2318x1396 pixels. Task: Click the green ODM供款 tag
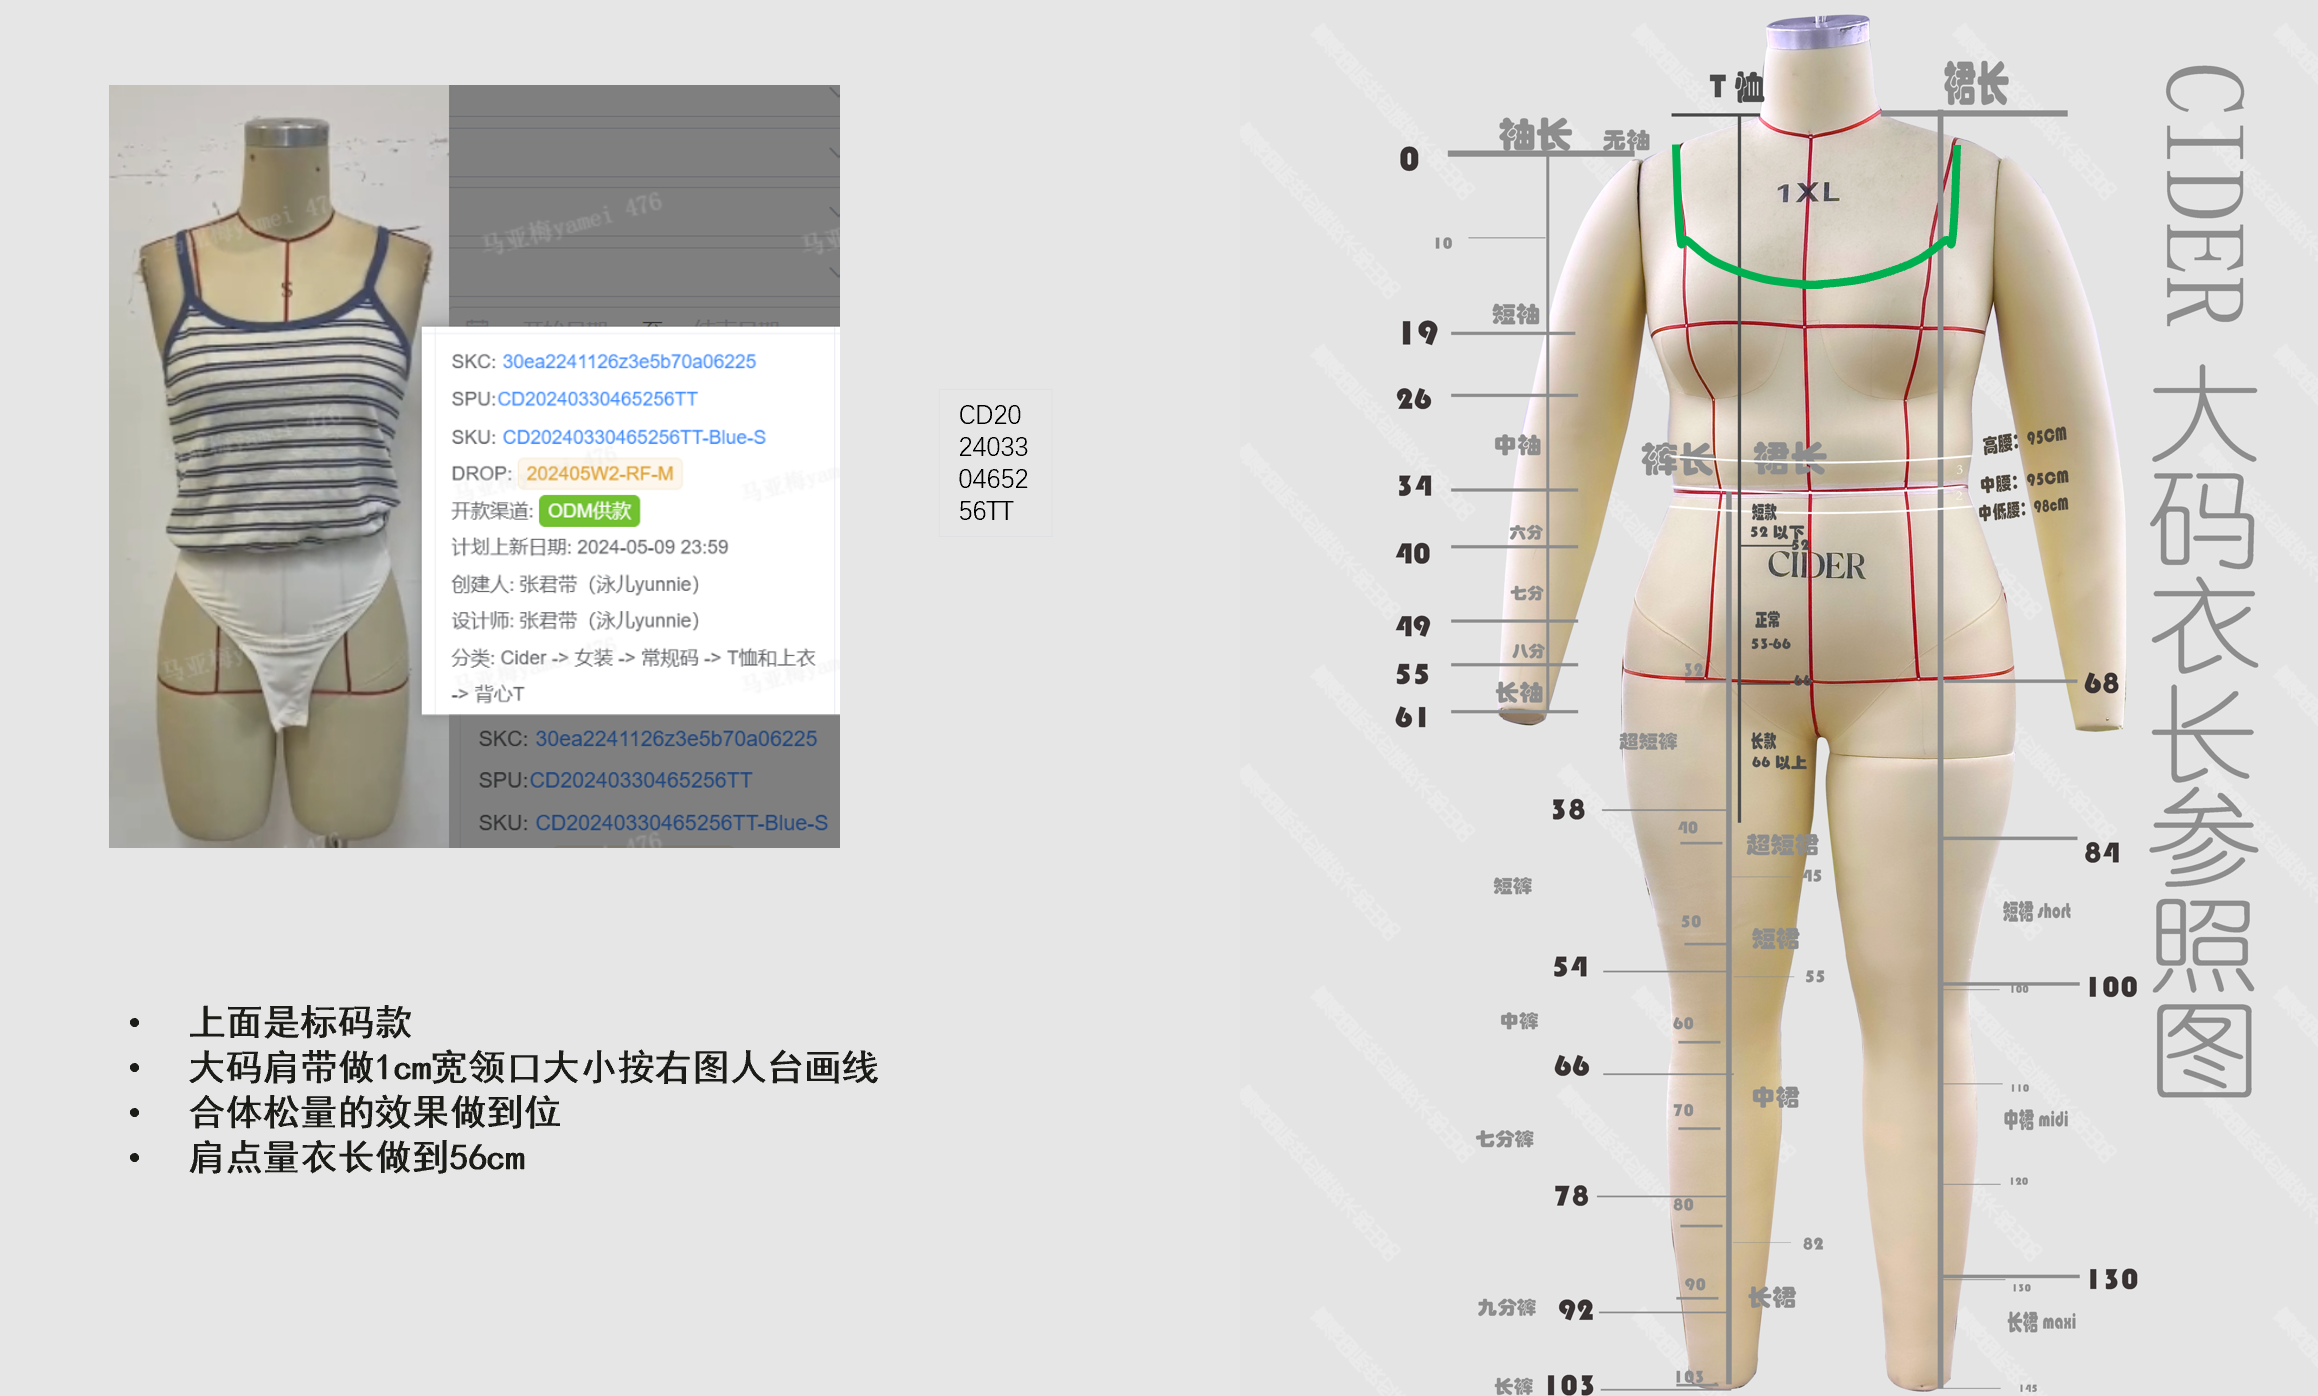589,511
